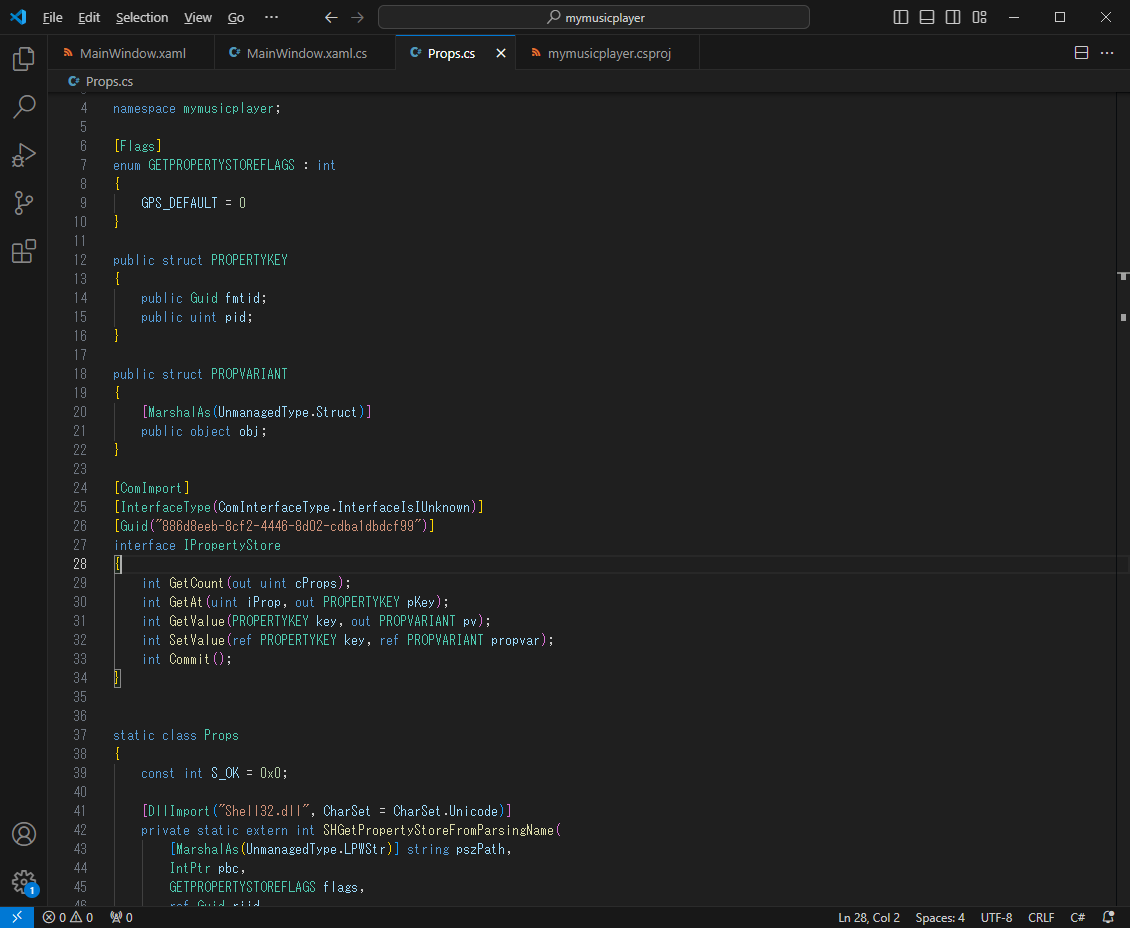Screen dimensions: 1130x928
Task: Click 'GPS_DEFAULT' on line 9
Action: point(179,203)
